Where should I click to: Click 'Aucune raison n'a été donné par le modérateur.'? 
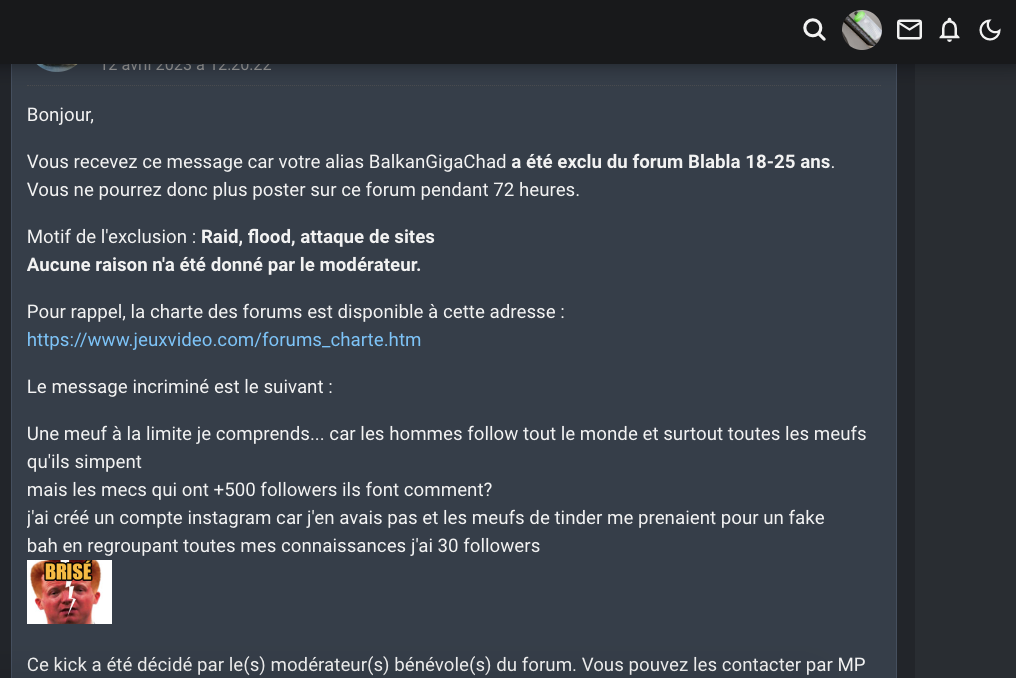223,265
